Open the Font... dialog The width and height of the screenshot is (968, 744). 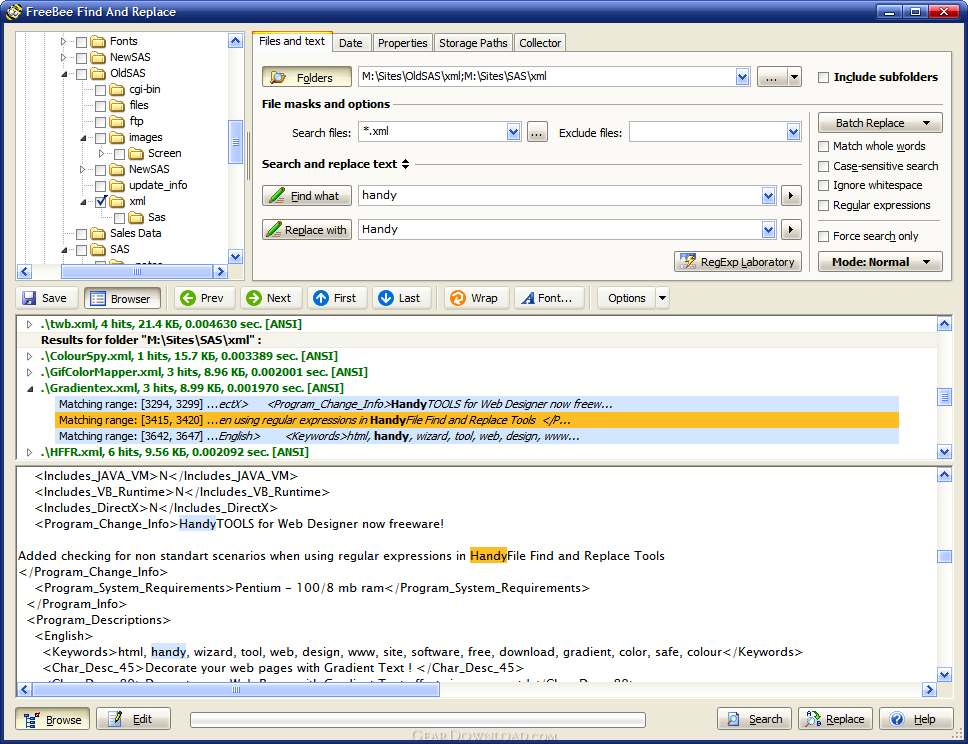pos(549,298)
